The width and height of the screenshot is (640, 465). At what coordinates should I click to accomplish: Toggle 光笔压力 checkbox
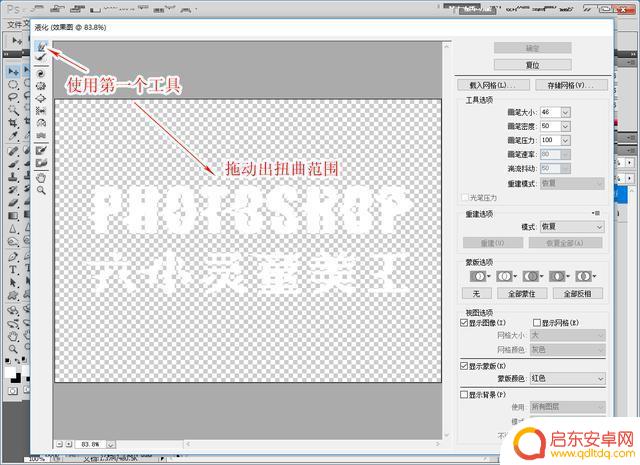(464, 198)
